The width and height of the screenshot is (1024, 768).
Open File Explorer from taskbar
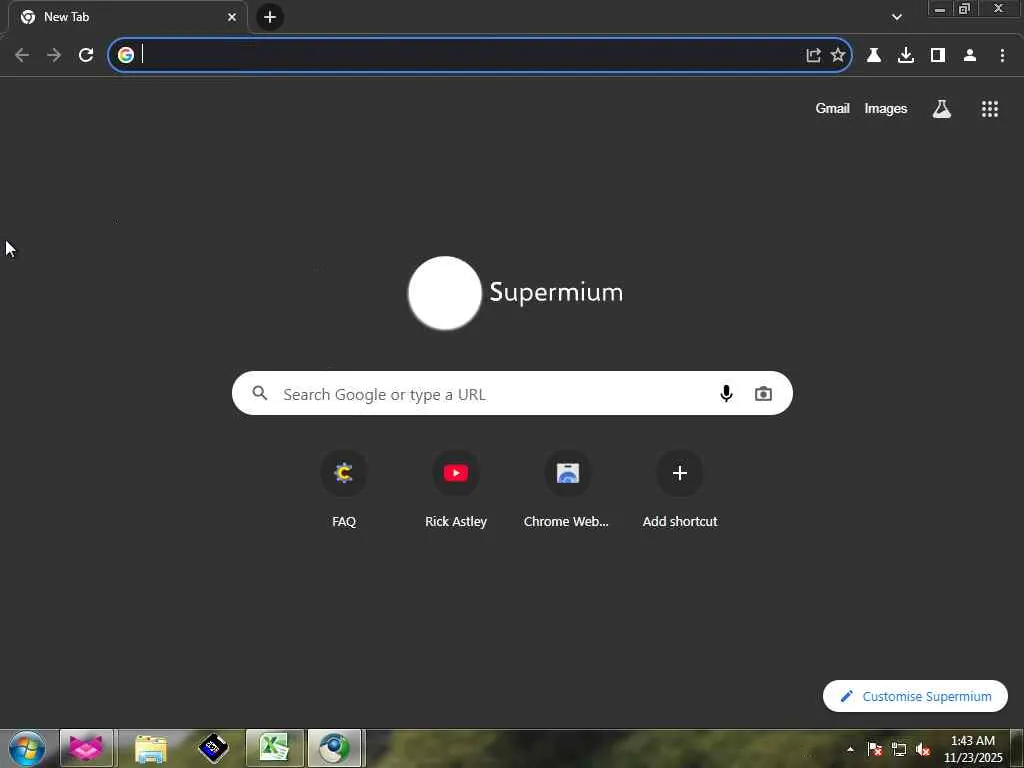point(151,748)
